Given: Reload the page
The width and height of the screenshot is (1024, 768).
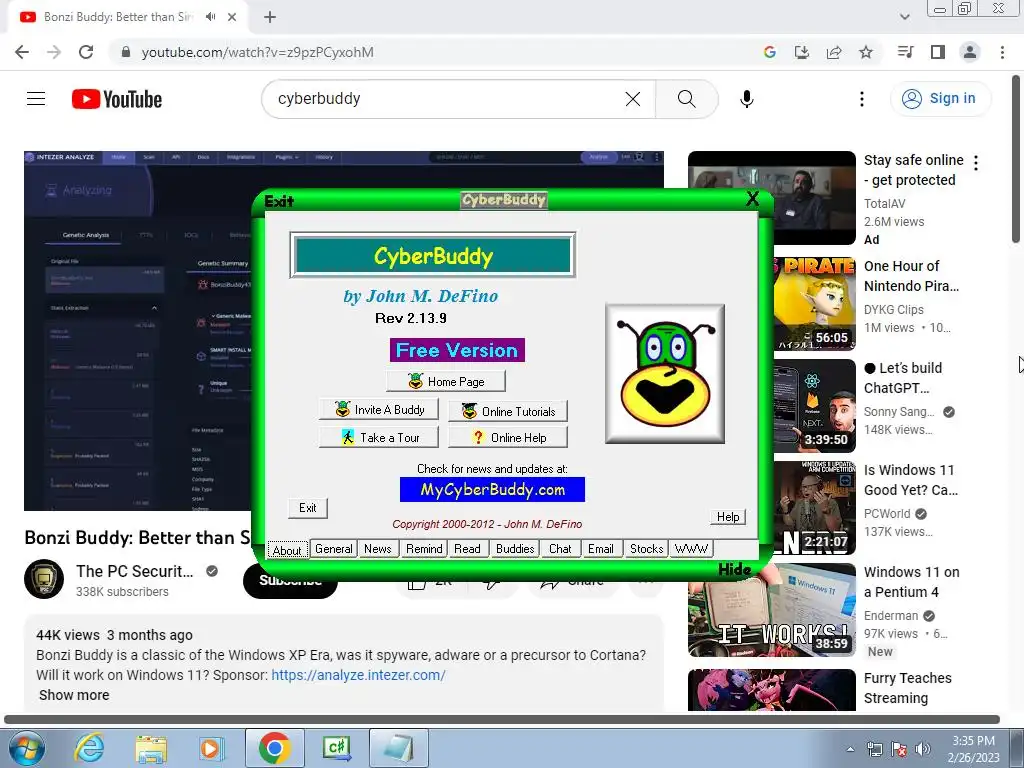Looking at the screenshot, I should pos(86,52).
